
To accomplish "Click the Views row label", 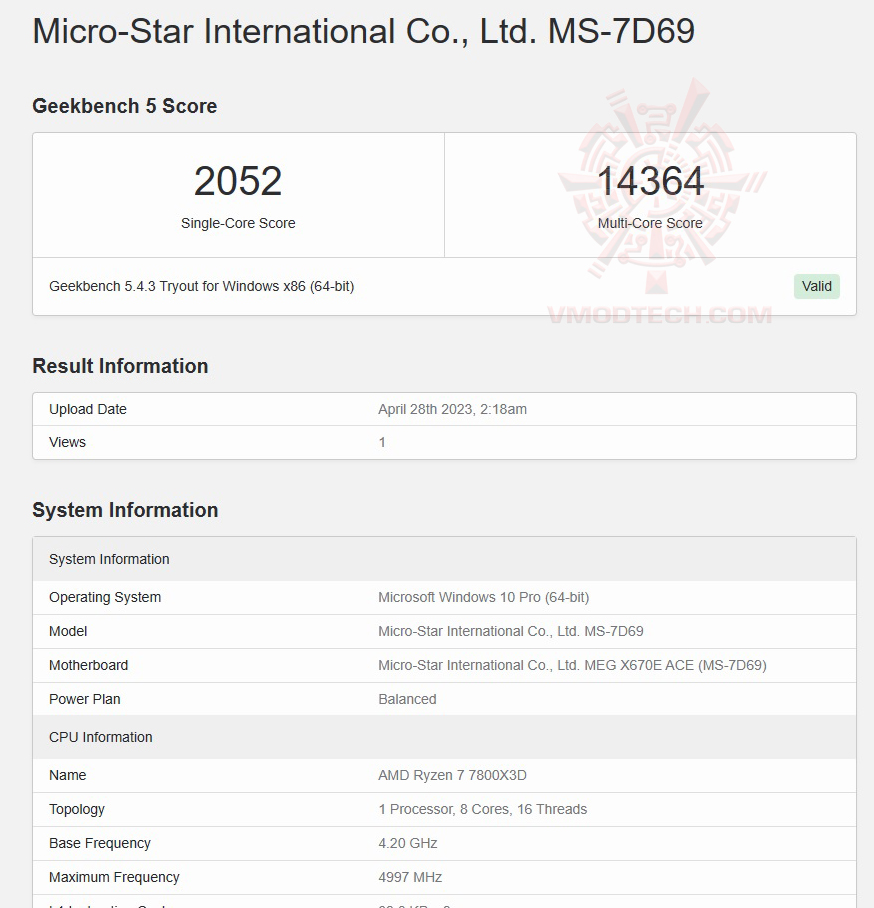I will click(x=67, y=442).
